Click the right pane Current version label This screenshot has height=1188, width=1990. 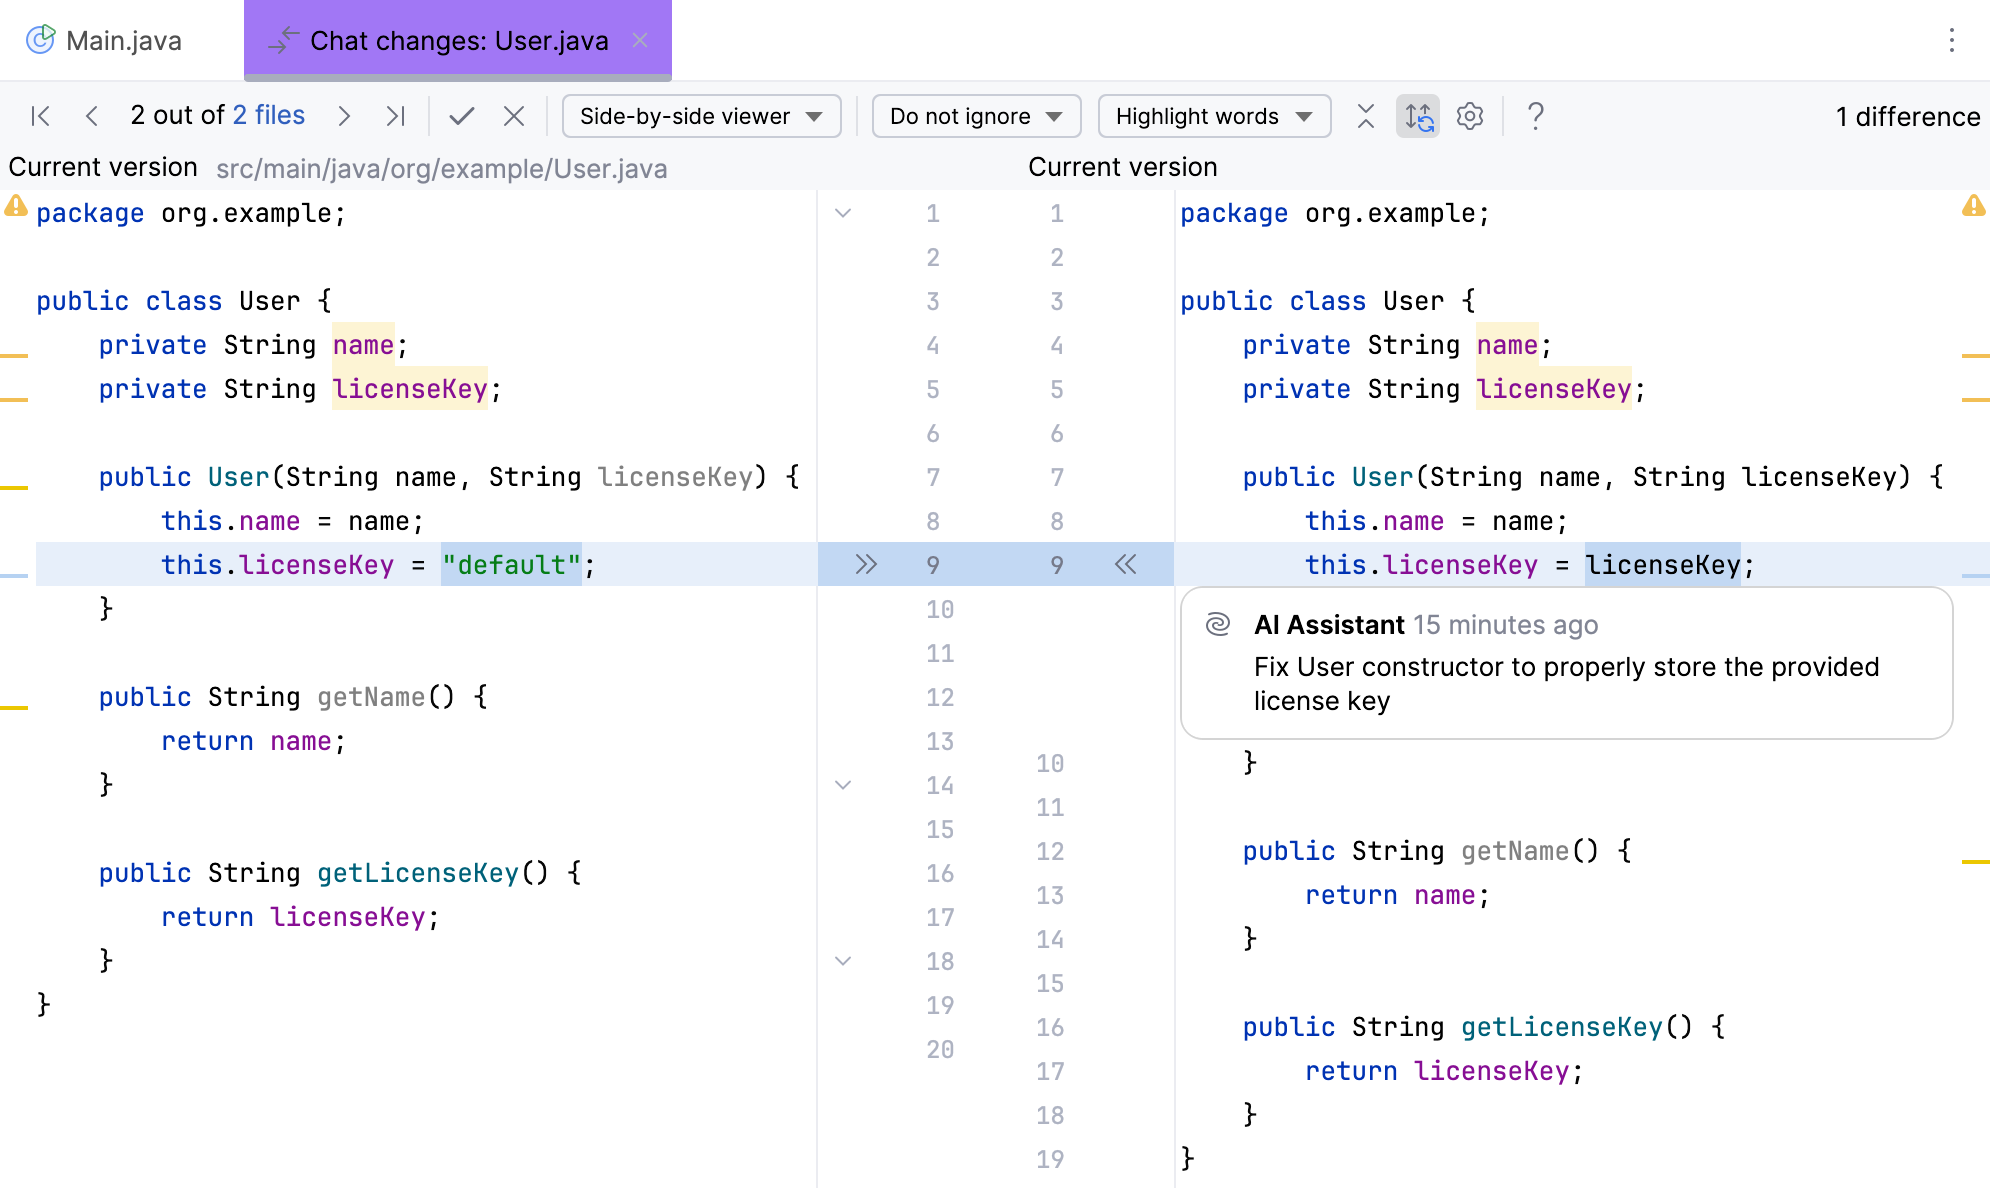tap(1123, 167)
